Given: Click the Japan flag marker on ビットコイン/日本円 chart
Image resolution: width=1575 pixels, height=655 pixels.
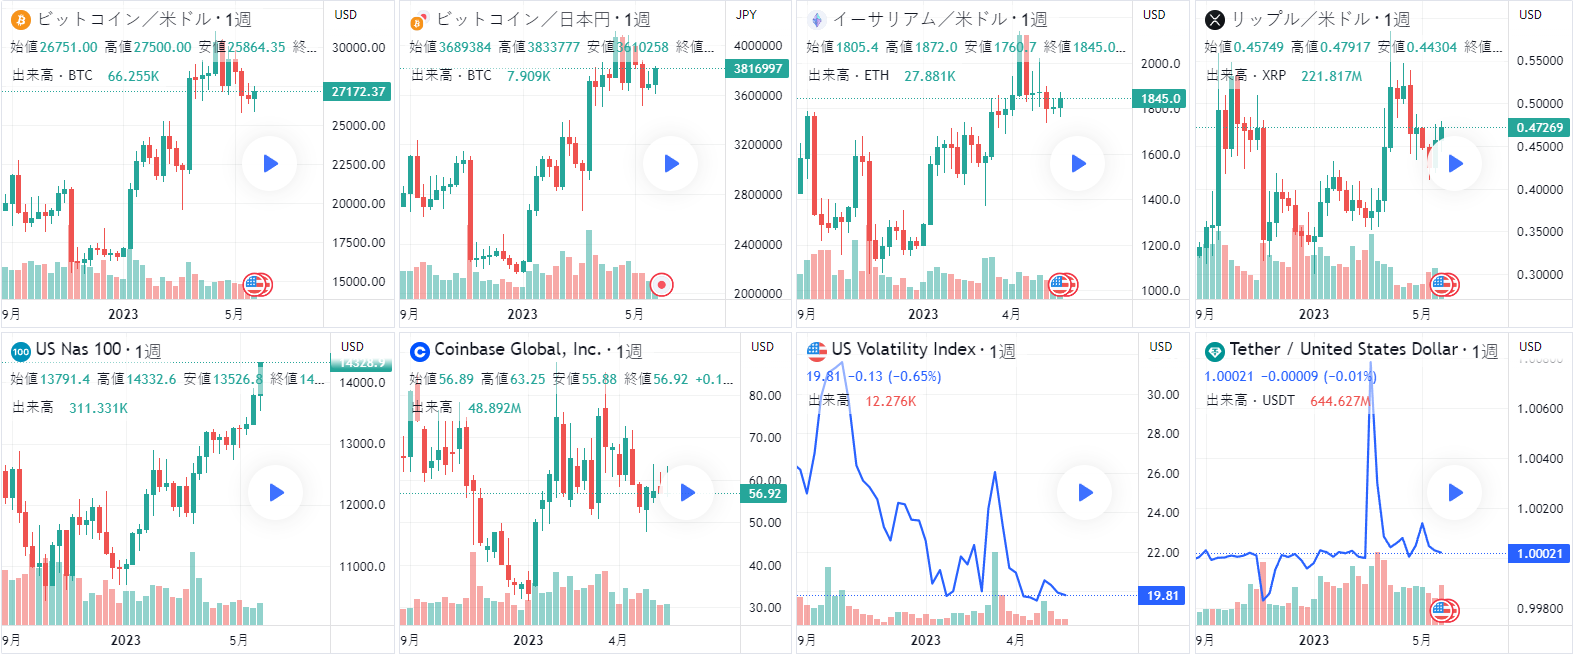Looking at the screenshot, I should (661, 285).
